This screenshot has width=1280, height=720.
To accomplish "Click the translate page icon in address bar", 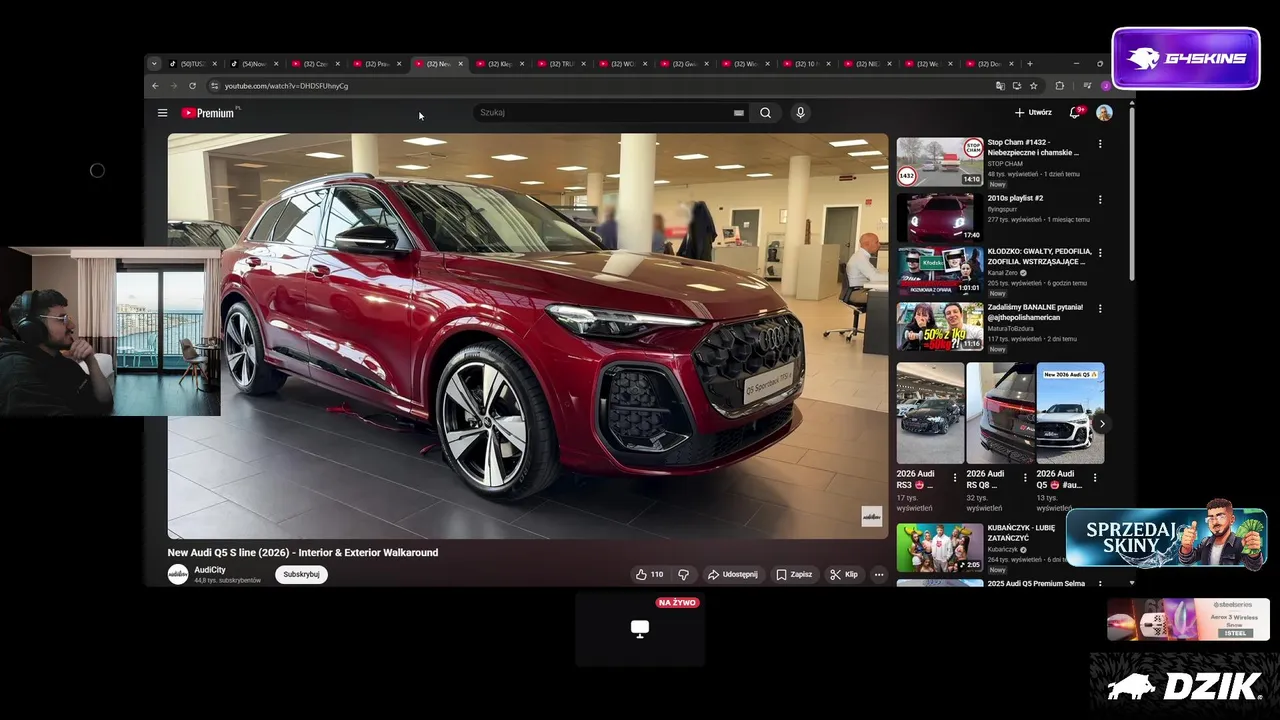I will coord(1000,86).
